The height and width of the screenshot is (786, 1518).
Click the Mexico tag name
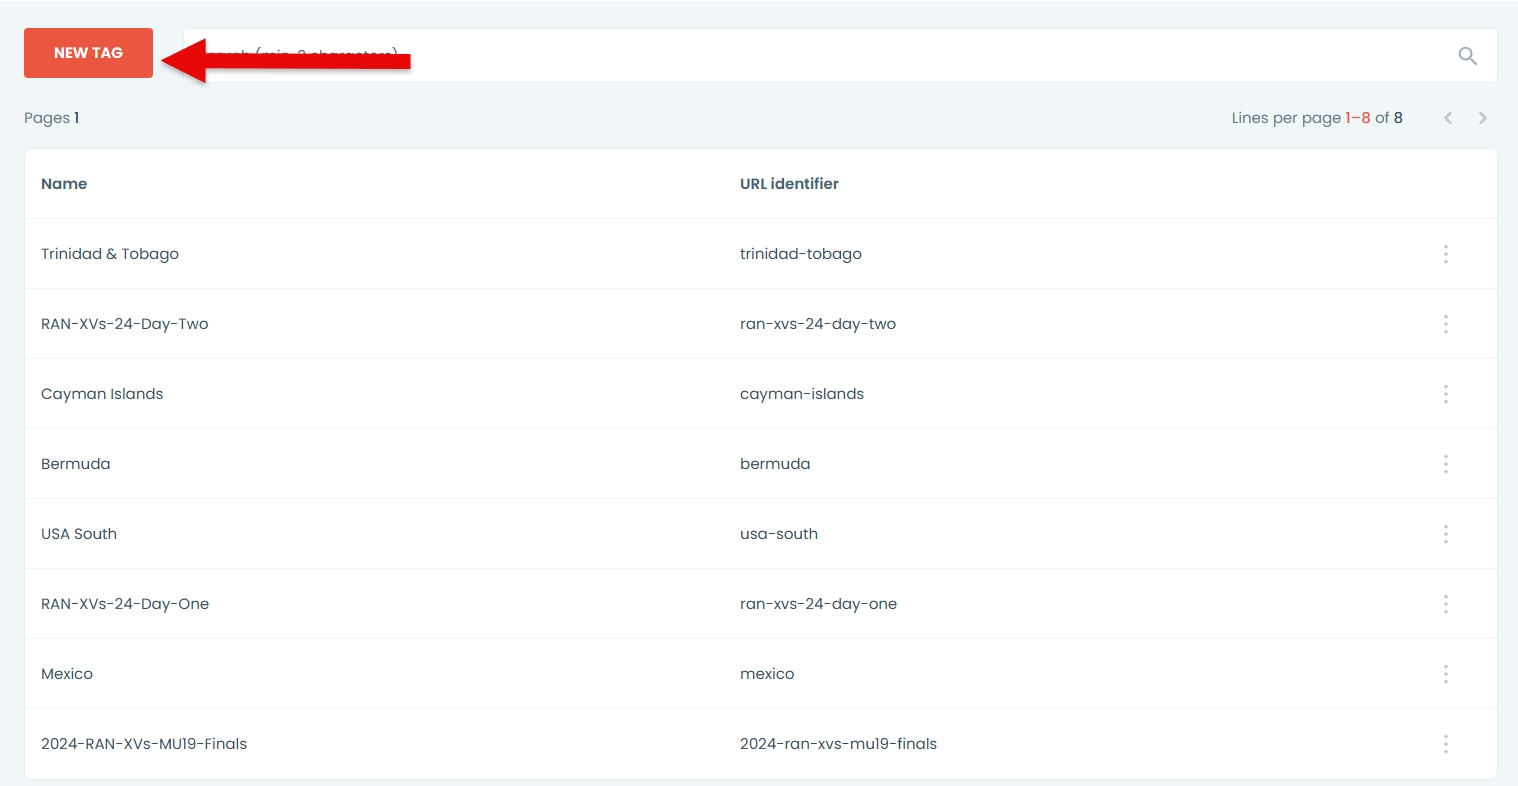pos(67,674)
